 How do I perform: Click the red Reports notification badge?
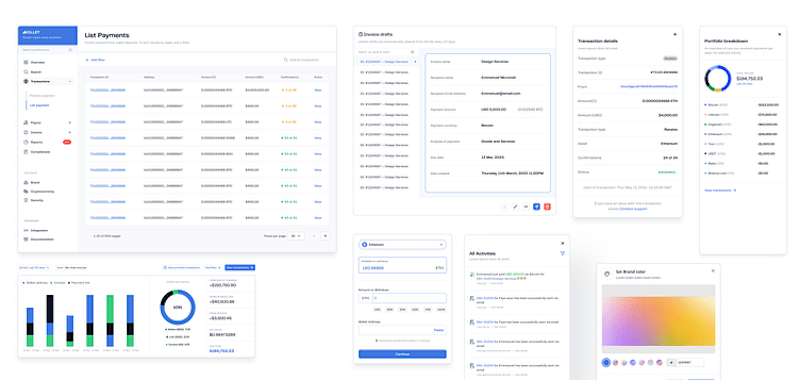coord(67,142)
